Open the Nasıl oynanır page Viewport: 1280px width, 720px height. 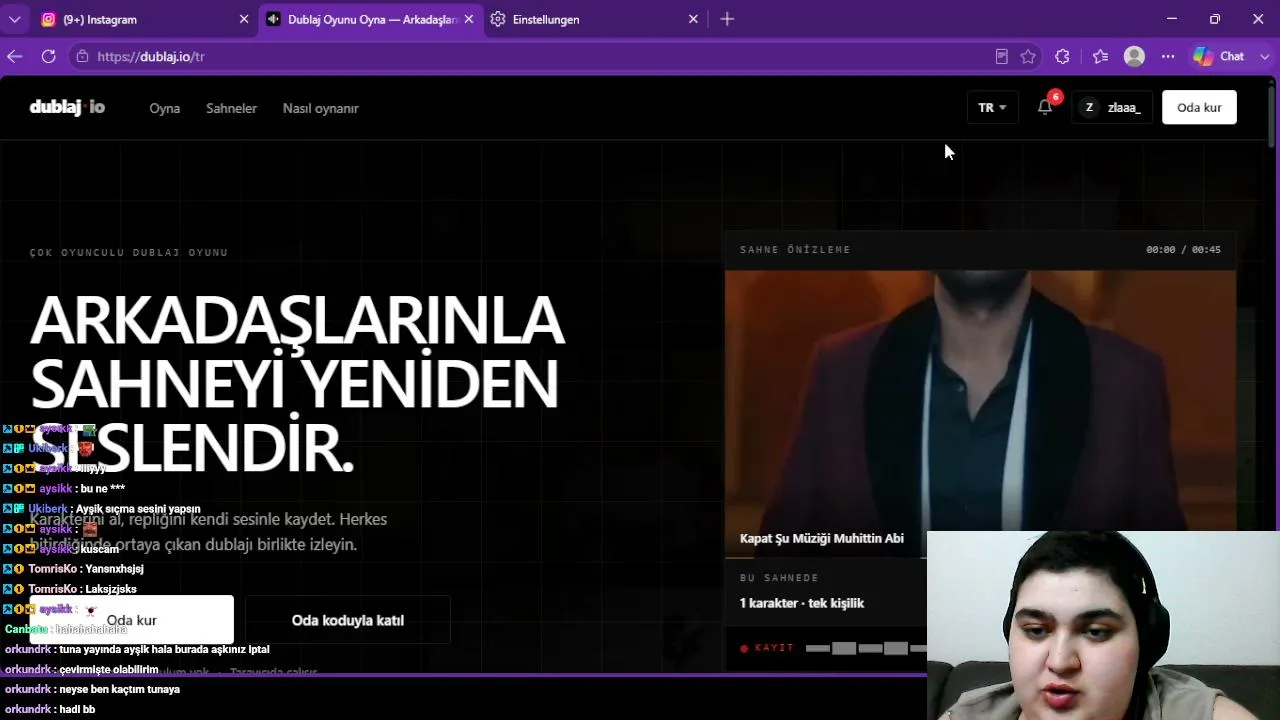click(320, 108)
